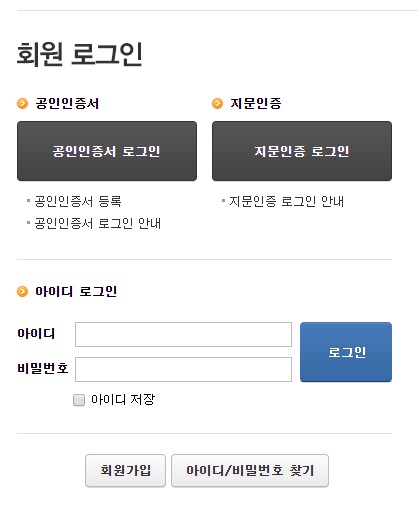Click the orange arrow icon beside 지문인증
This screenshot has height=514, width=418.
point(217,104)
